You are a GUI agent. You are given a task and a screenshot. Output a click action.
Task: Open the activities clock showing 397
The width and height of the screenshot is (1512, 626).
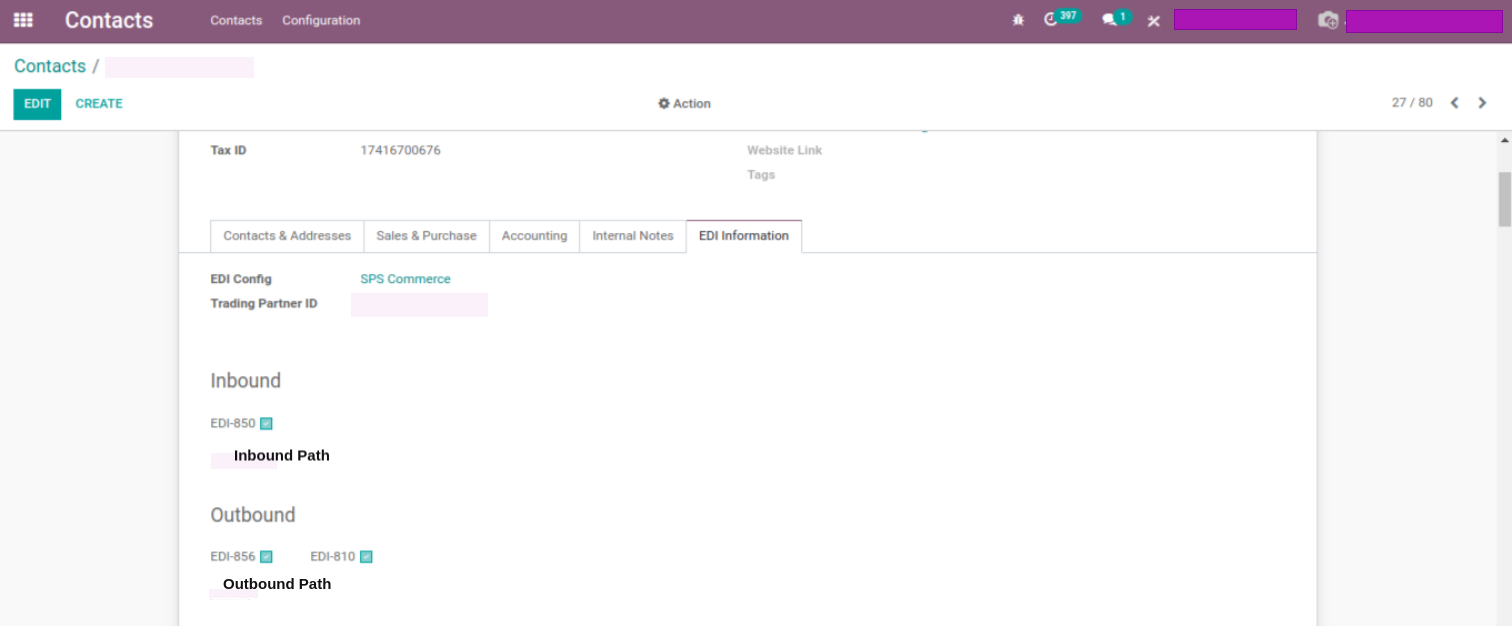(1057, 19)
